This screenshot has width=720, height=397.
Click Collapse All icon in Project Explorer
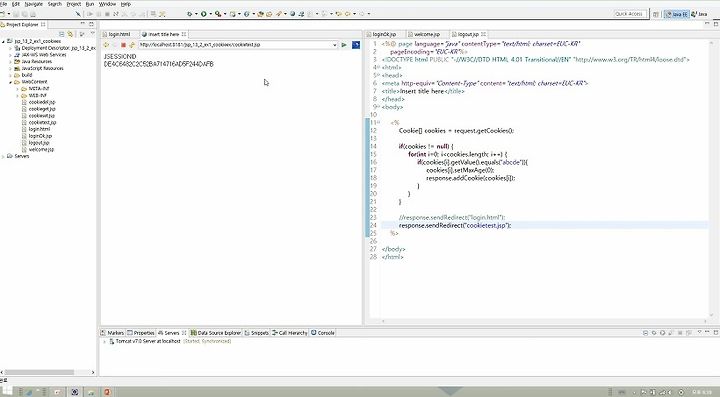(62, 34)
